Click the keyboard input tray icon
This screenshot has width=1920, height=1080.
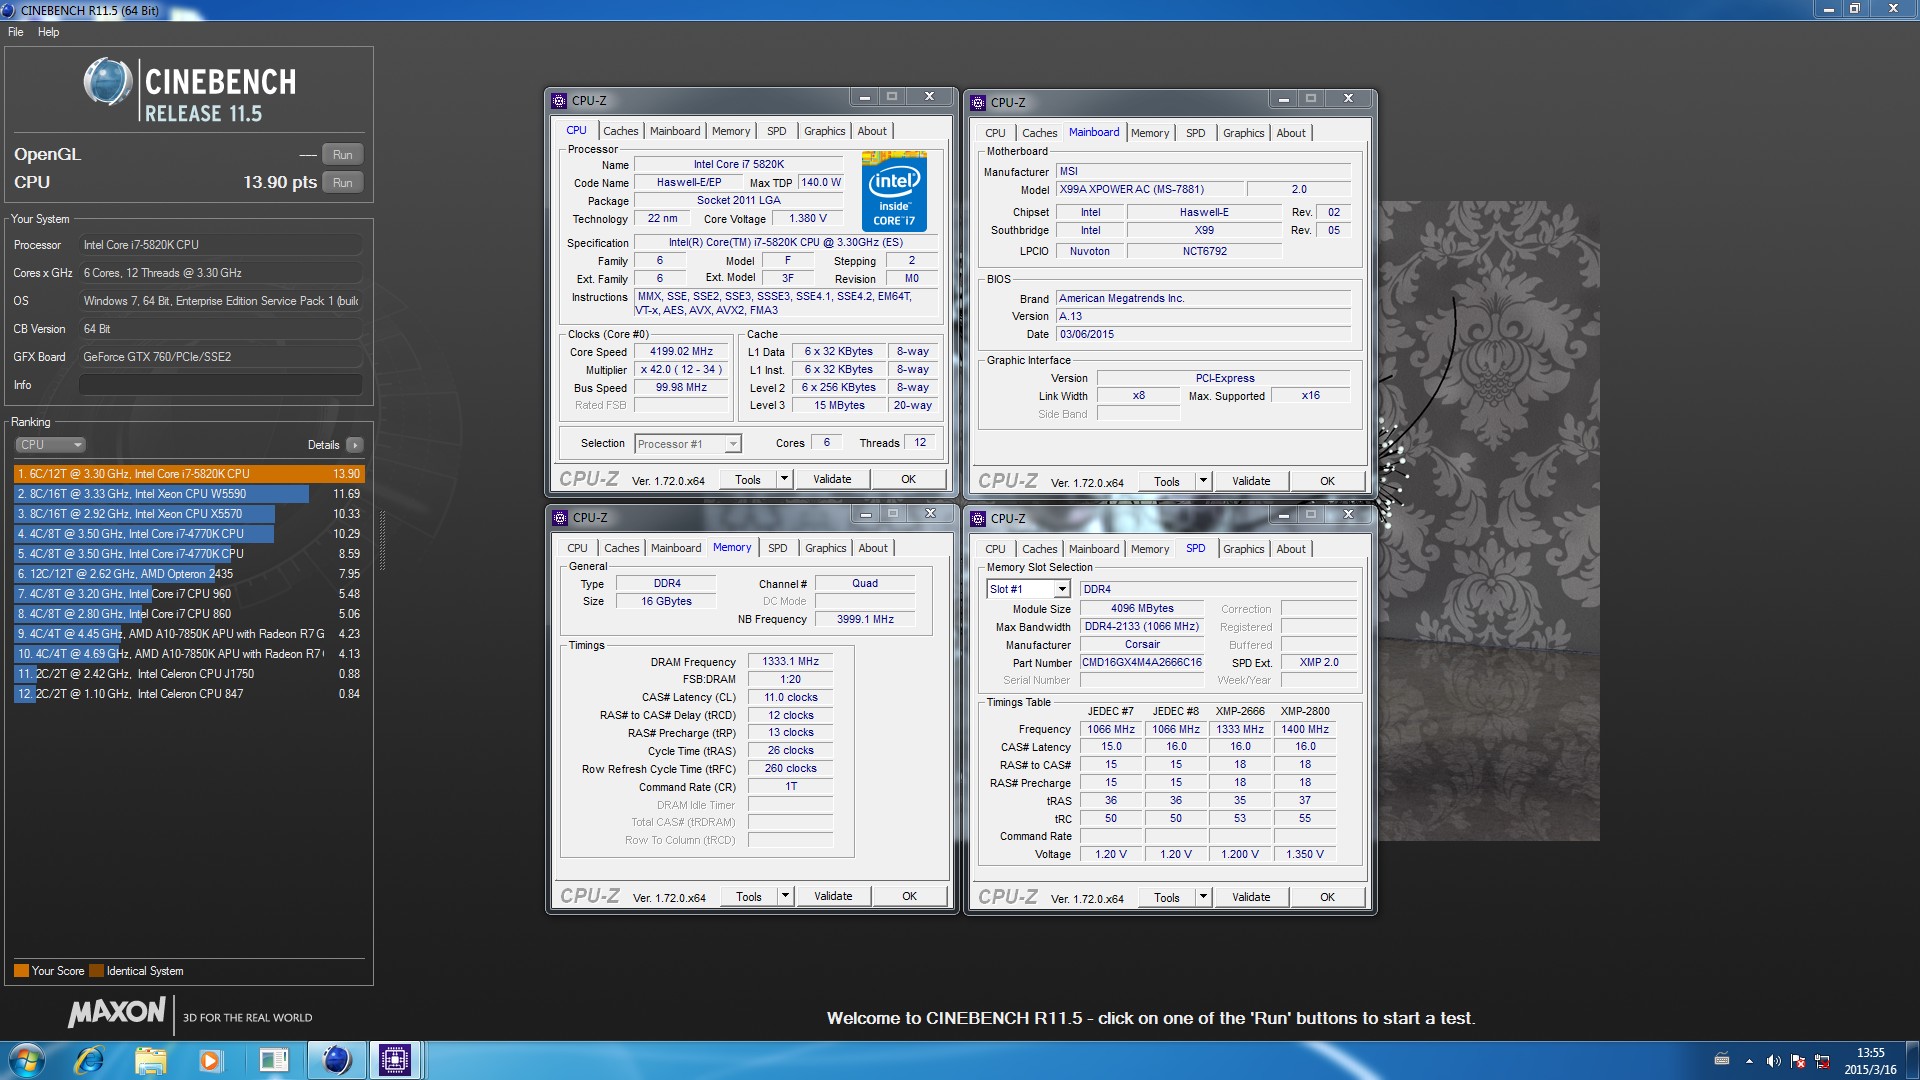pos(1722,1060)
